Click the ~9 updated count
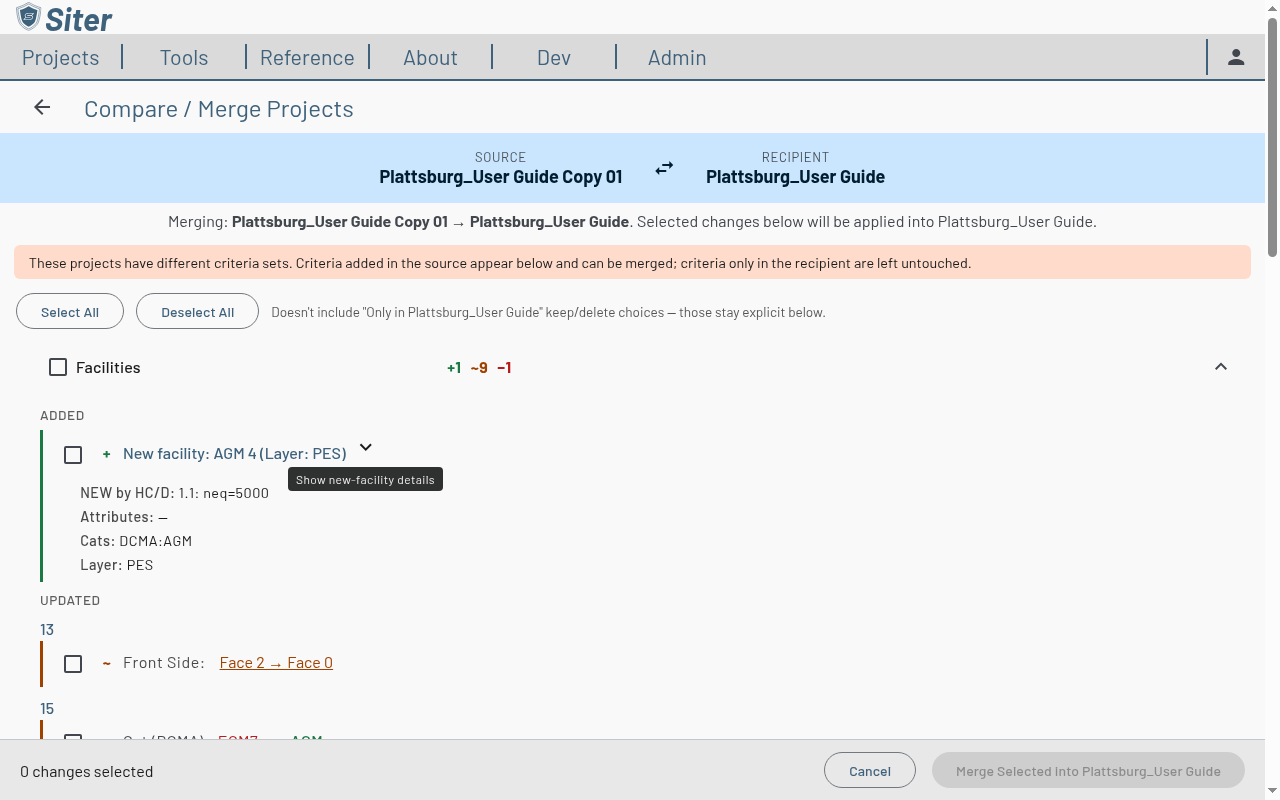 coord(479,368)
